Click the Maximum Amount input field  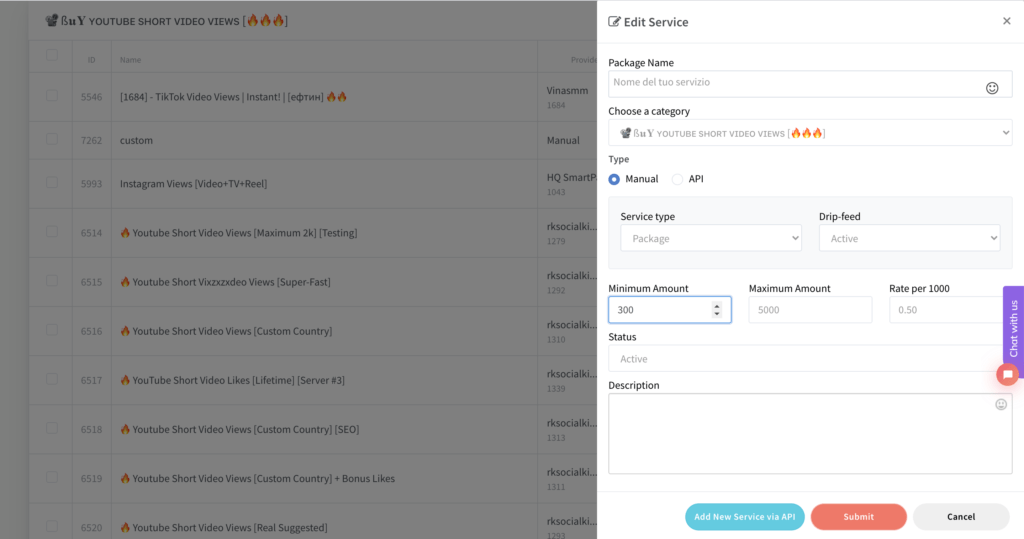pos(810,310)
